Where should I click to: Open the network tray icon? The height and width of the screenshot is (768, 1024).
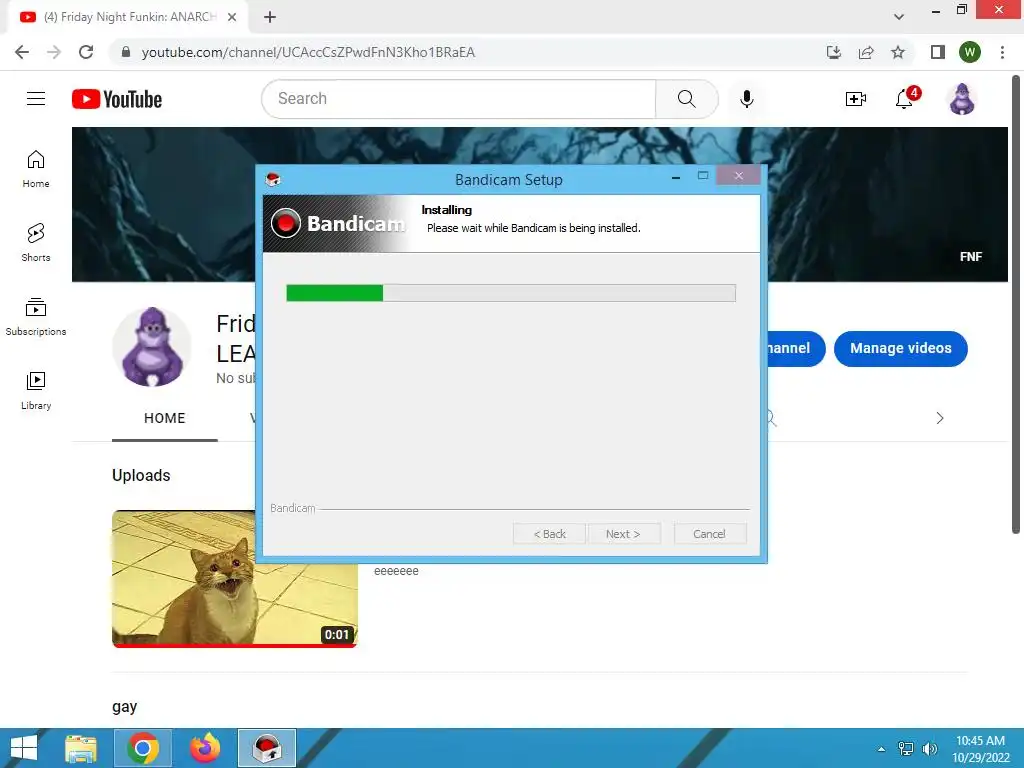pyautogui.click(x=906, y=749)
